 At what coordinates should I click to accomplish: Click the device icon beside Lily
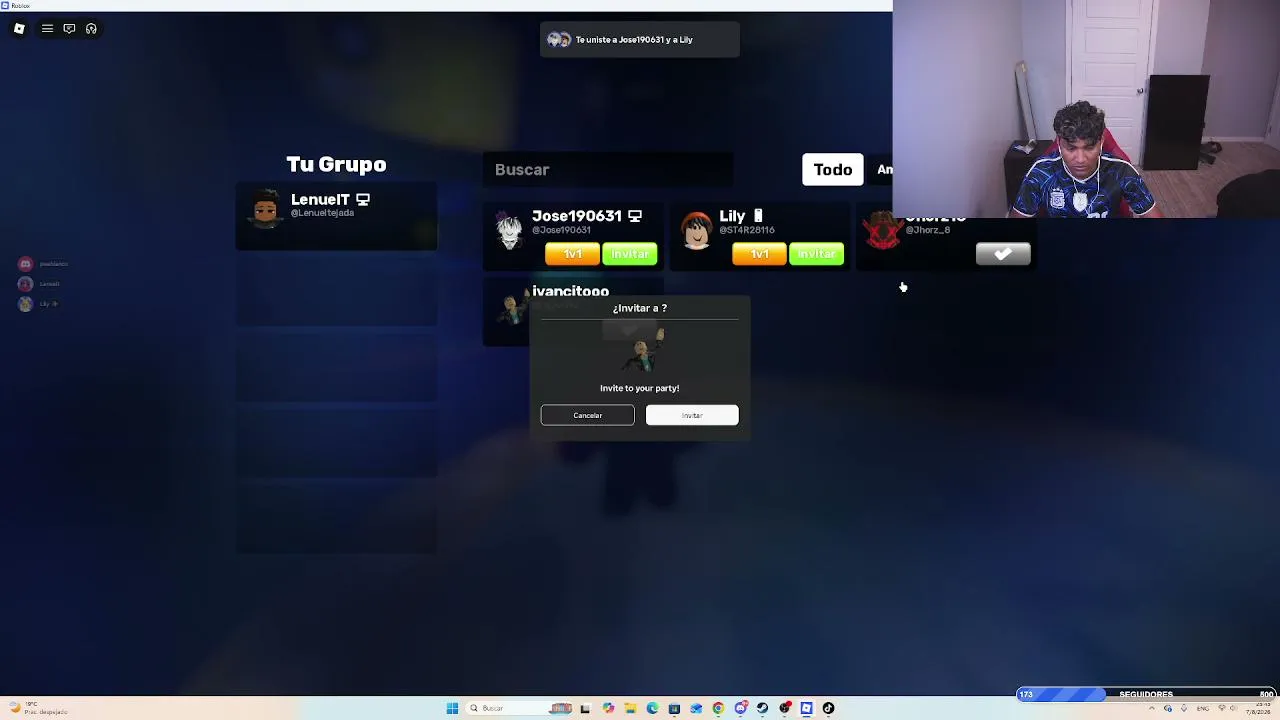(x=758, y=216)
